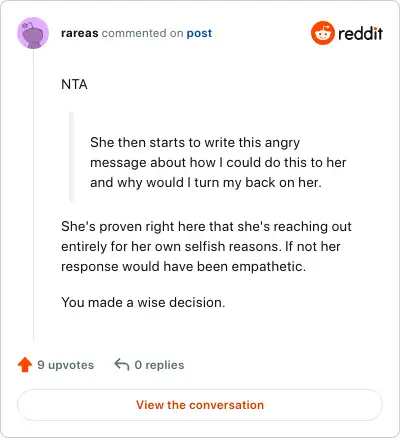Click the "NTA" verdict text
This screenshot has width=400, height=438.
(x=74, y=84)
